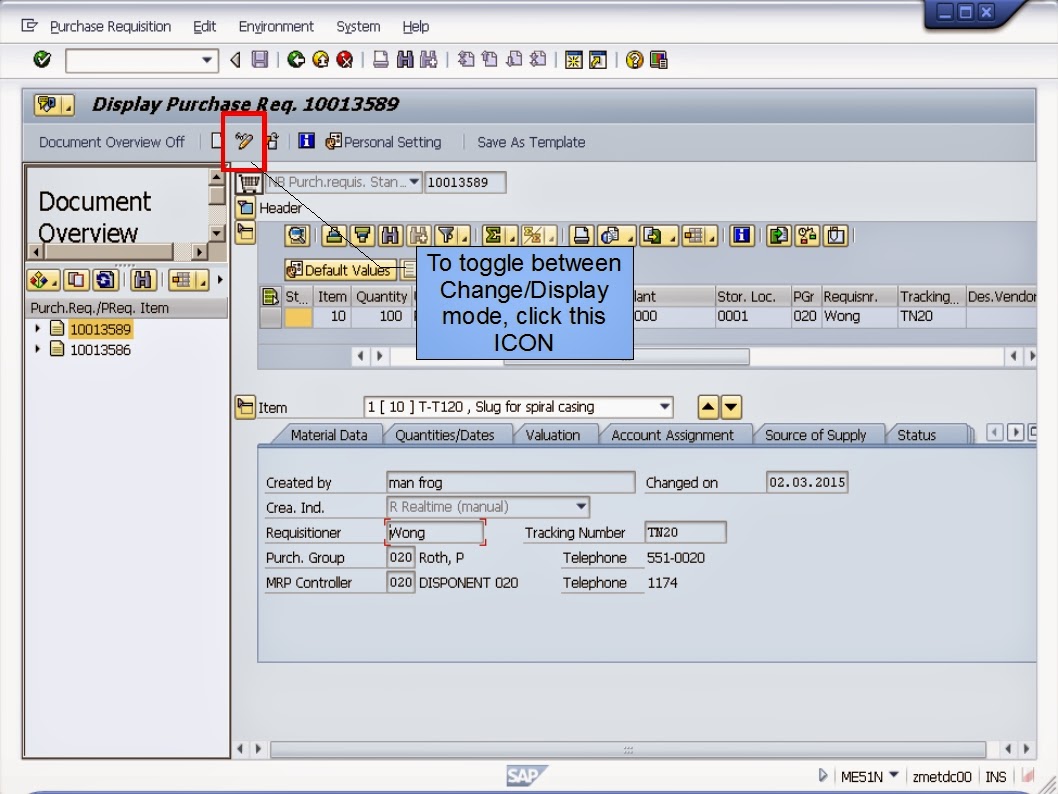Go back using the green arrow icon

tap(294, 60)
